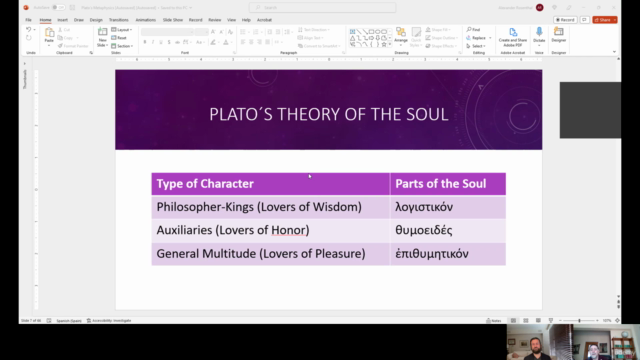640x360 pixels.
Task: Click the table cell Auxiliaries (Lovers of Honor)
Action: [x=271, y=230]
